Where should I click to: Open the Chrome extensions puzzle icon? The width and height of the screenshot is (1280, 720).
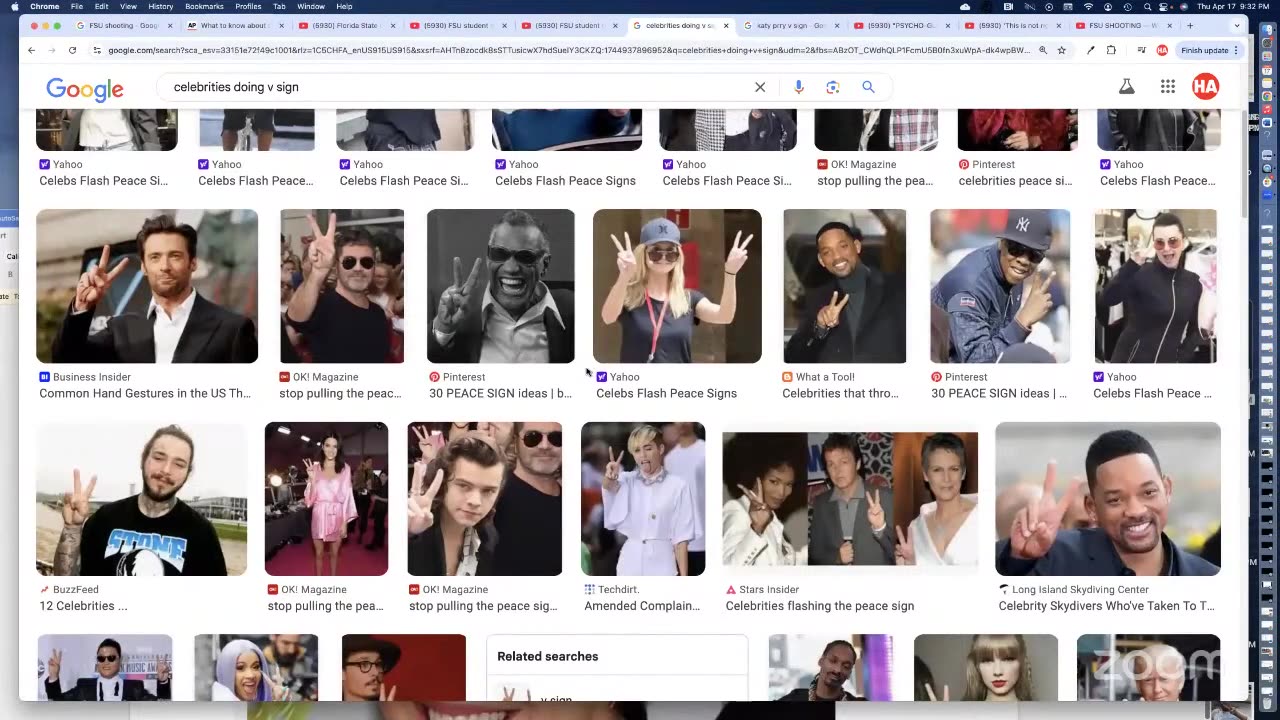point(1111,50)
